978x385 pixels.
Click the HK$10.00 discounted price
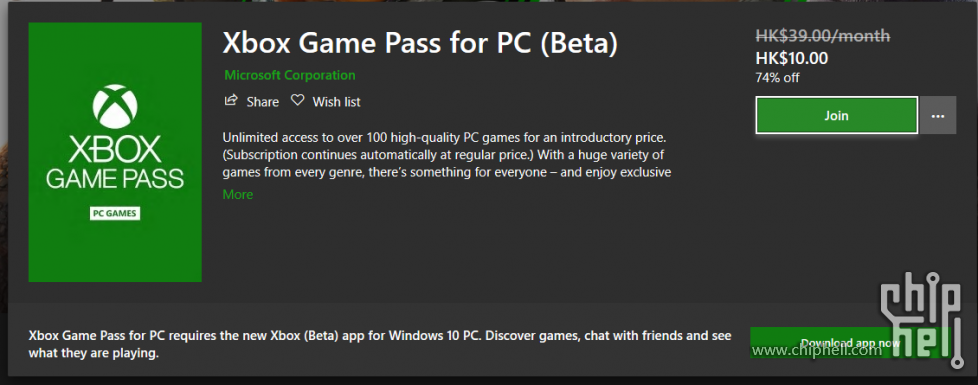pyautogui.click(x=792, y=59)
